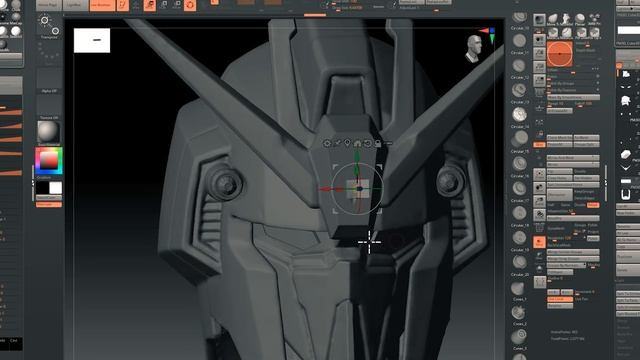
Task: Select the Planar brush in the top palette
Action: click(580, 19)
